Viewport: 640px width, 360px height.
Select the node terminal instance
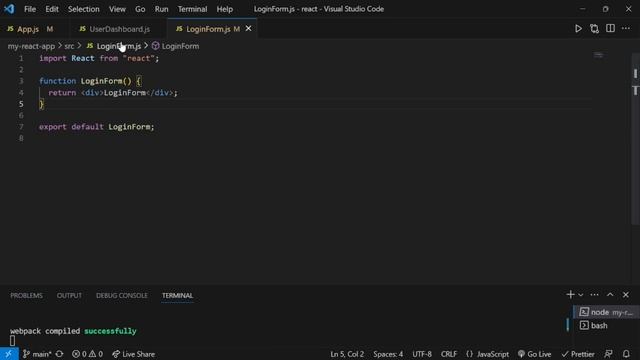606,312
